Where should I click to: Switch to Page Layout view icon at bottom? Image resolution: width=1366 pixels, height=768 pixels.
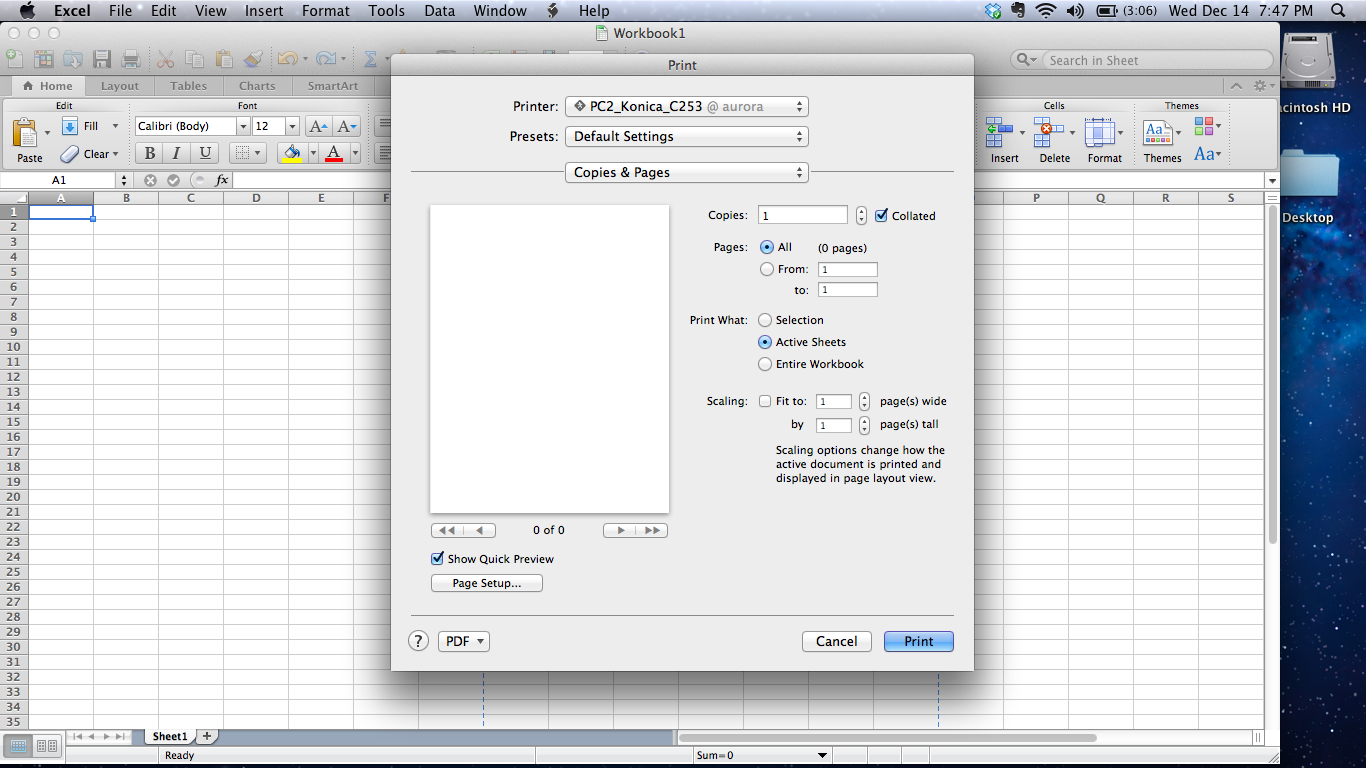click(x=47, y=745)
